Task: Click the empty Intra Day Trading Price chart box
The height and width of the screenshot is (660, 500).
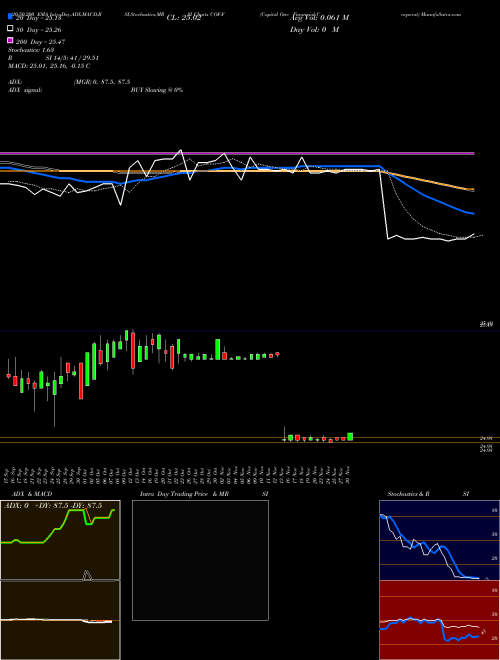Action: click(x=200, y=560)
